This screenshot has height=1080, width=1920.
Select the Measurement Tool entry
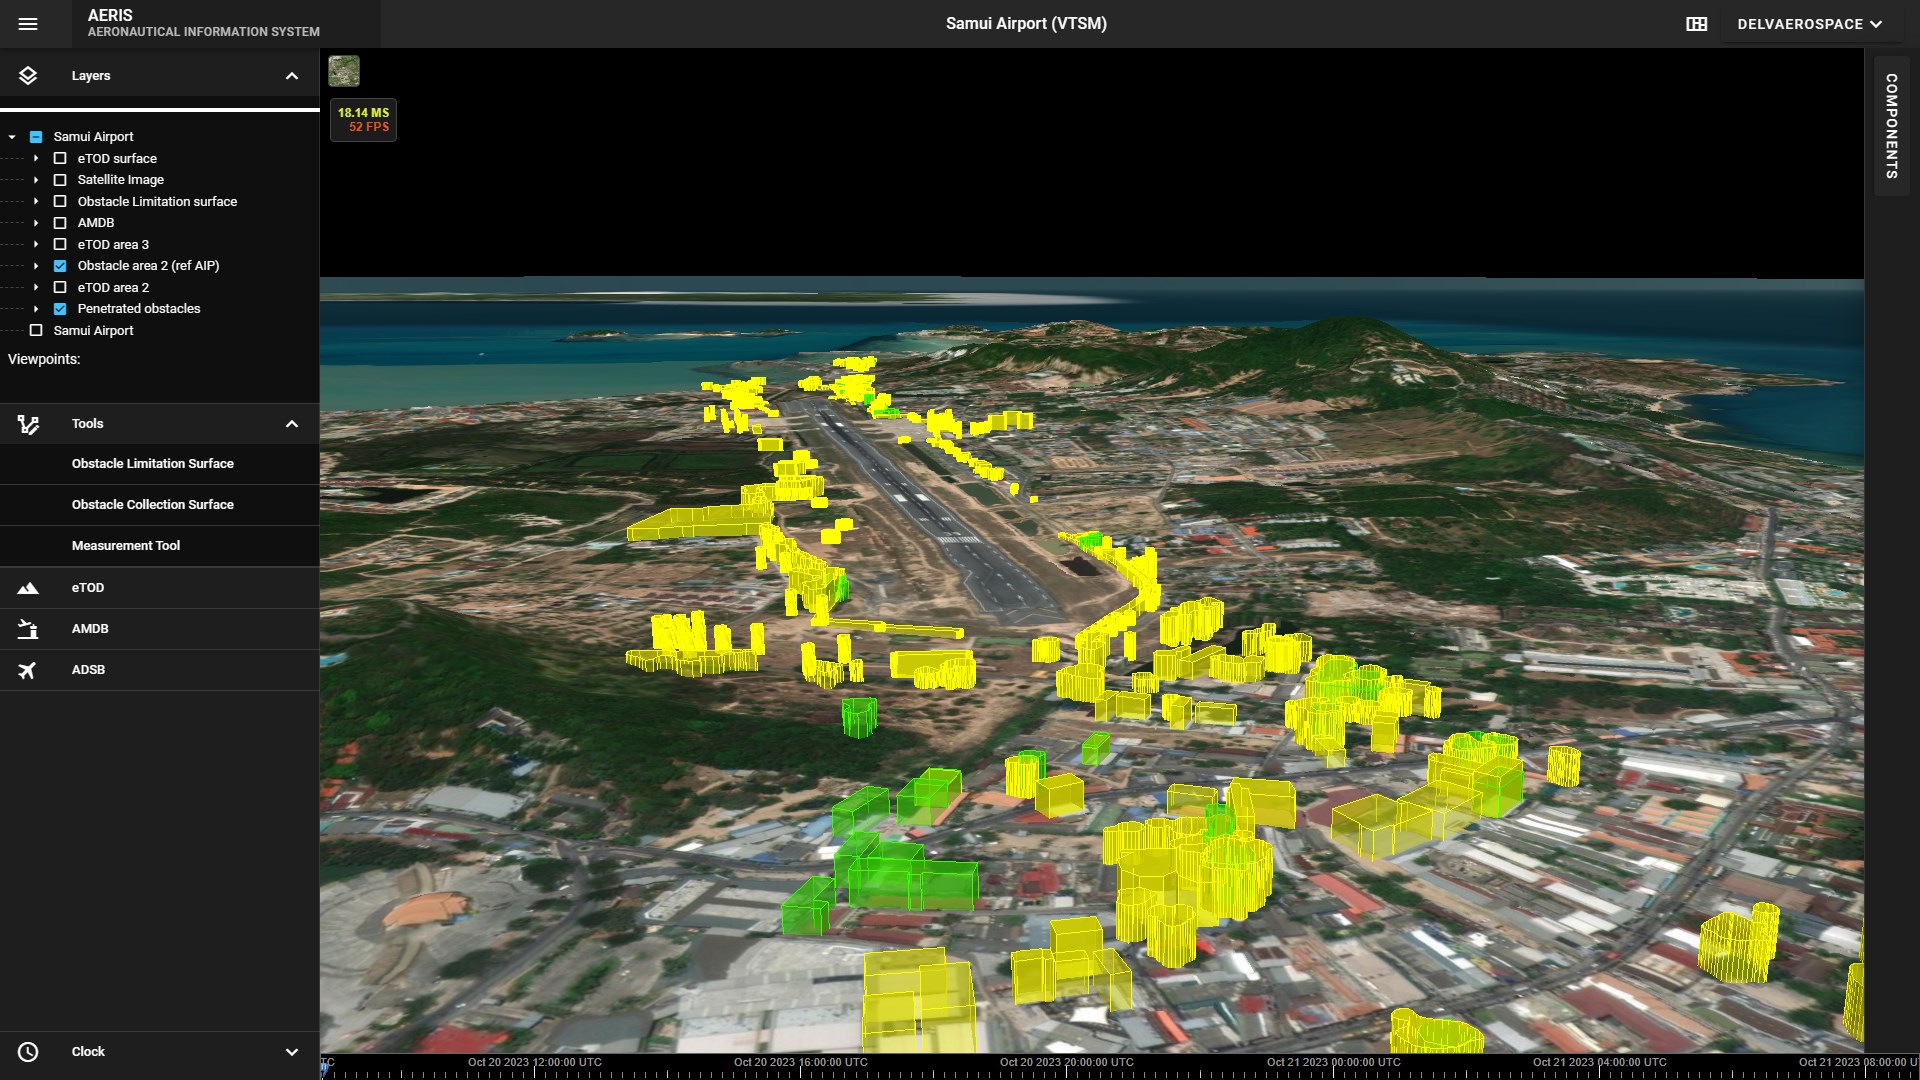(126, 546)
